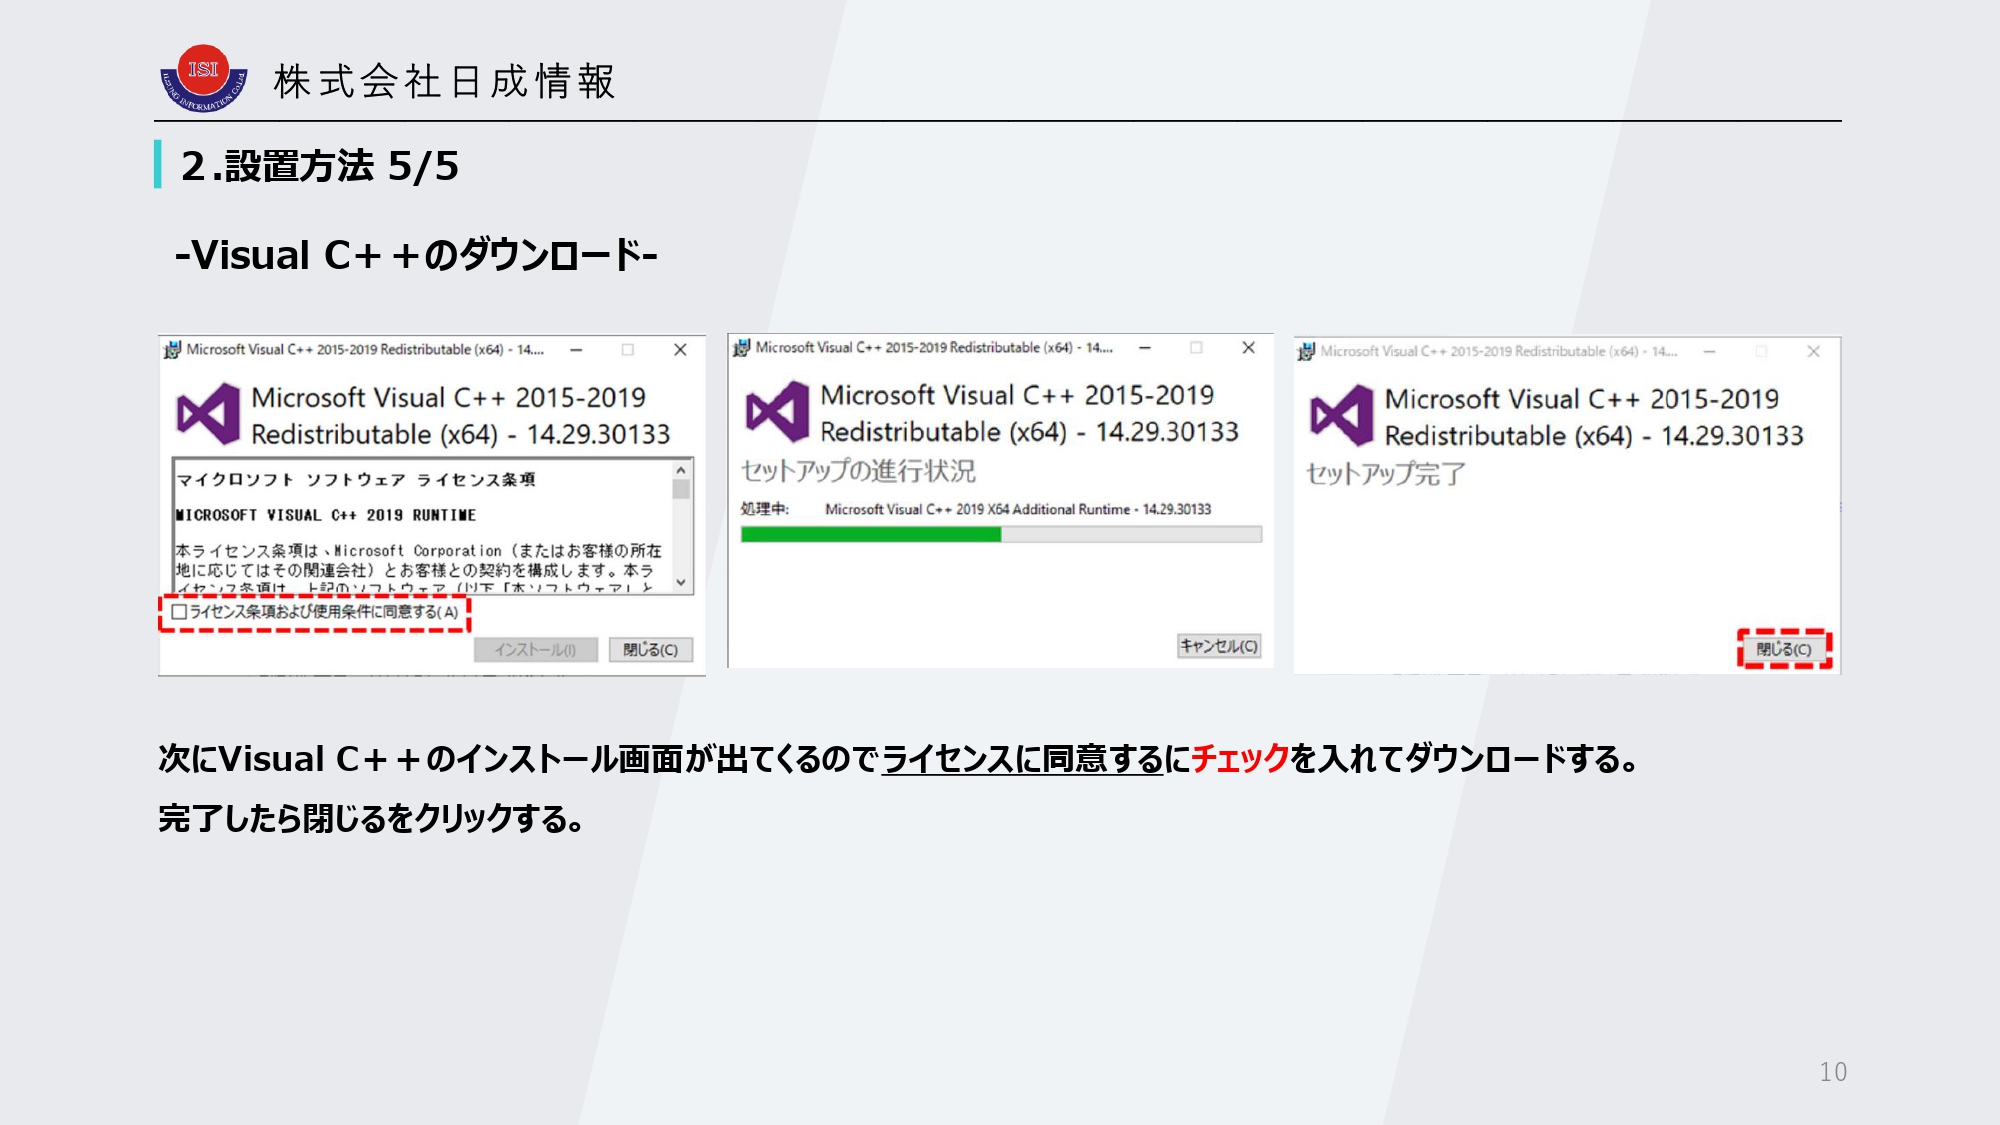The height and width of the screenshot is (1125, 2000).
Task: Click scroll up arrow in license text box
Action: pos(681,469)
